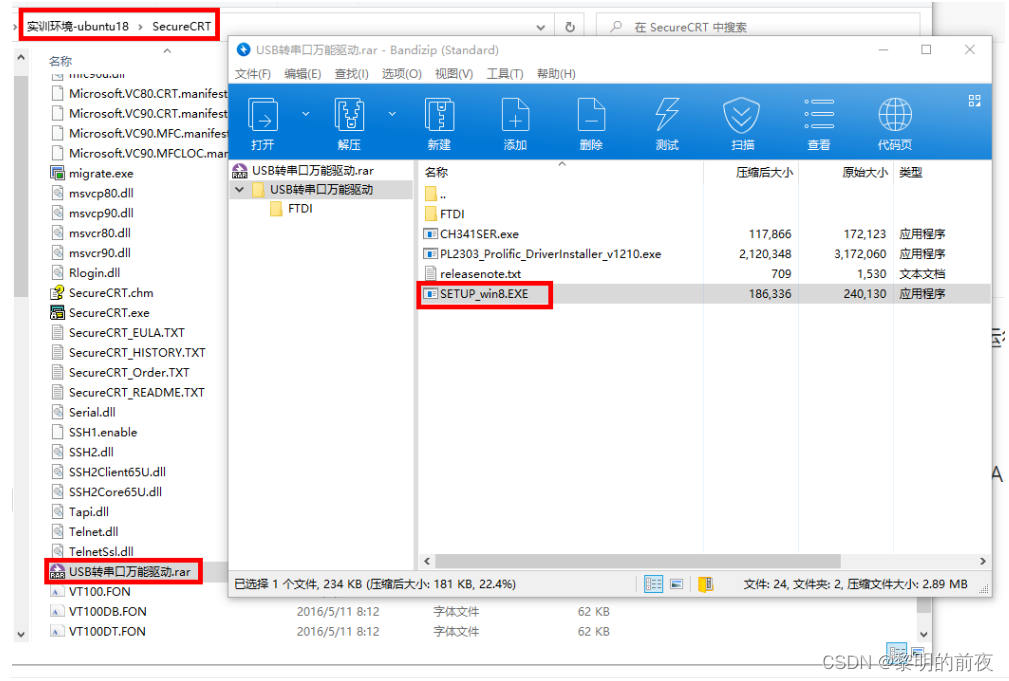Sort Explorer list by 名称 column header
This screenshot has height=681, width=1009.
tap(60, 61)
